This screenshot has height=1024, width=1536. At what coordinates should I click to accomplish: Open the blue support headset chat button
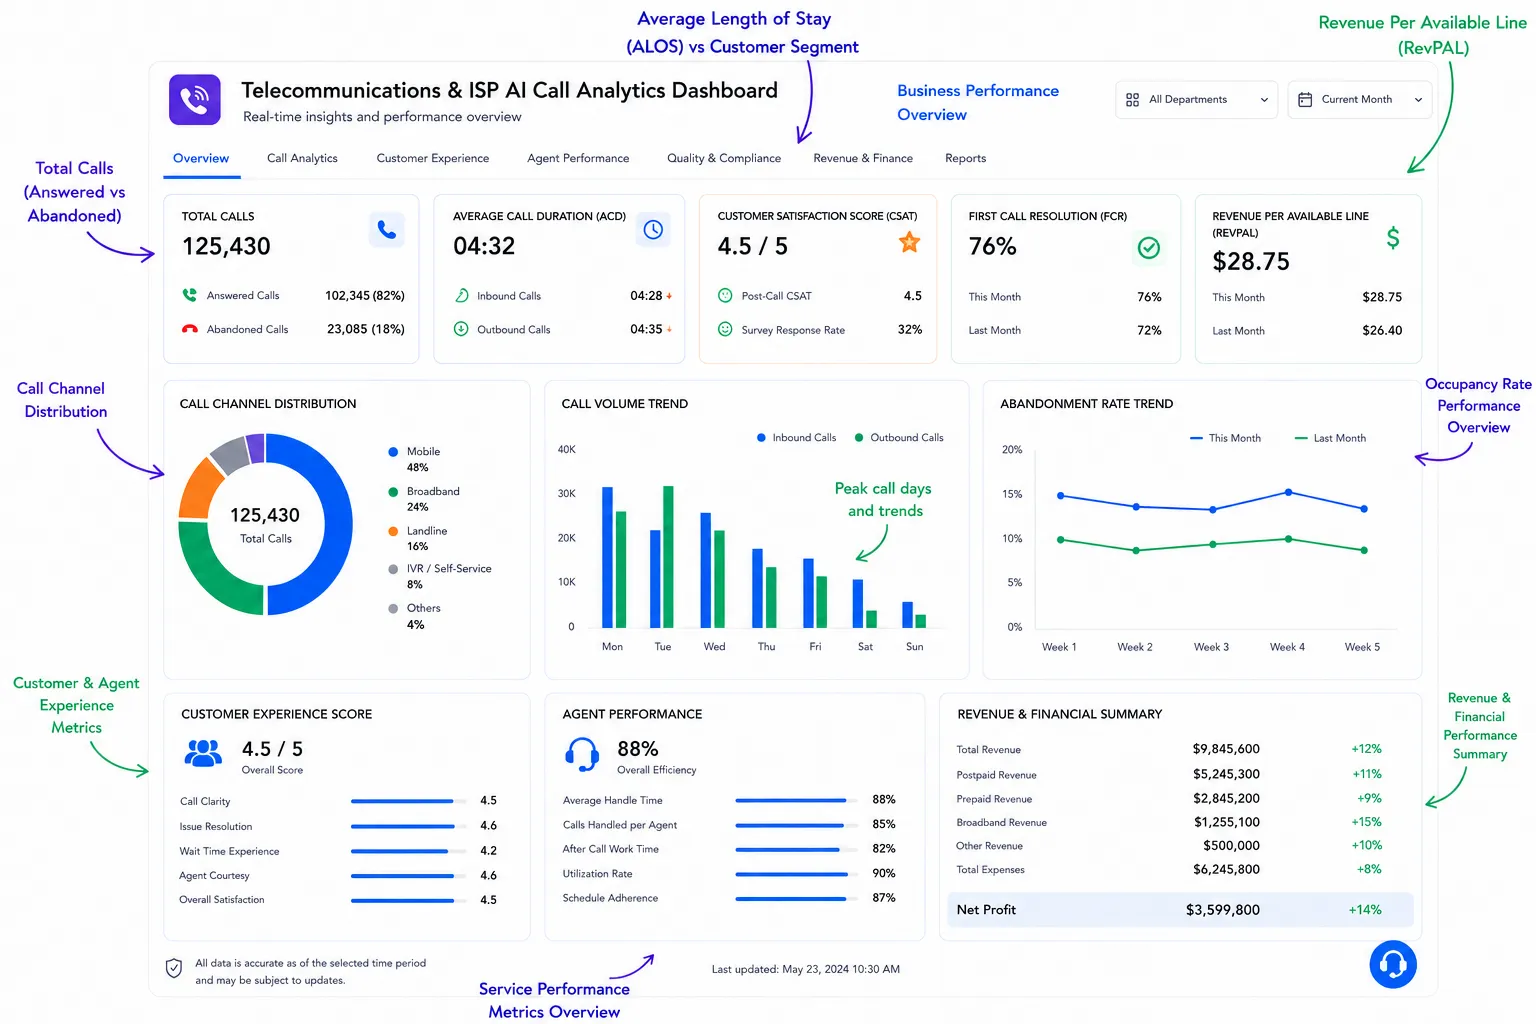(x=1393, y=964)
